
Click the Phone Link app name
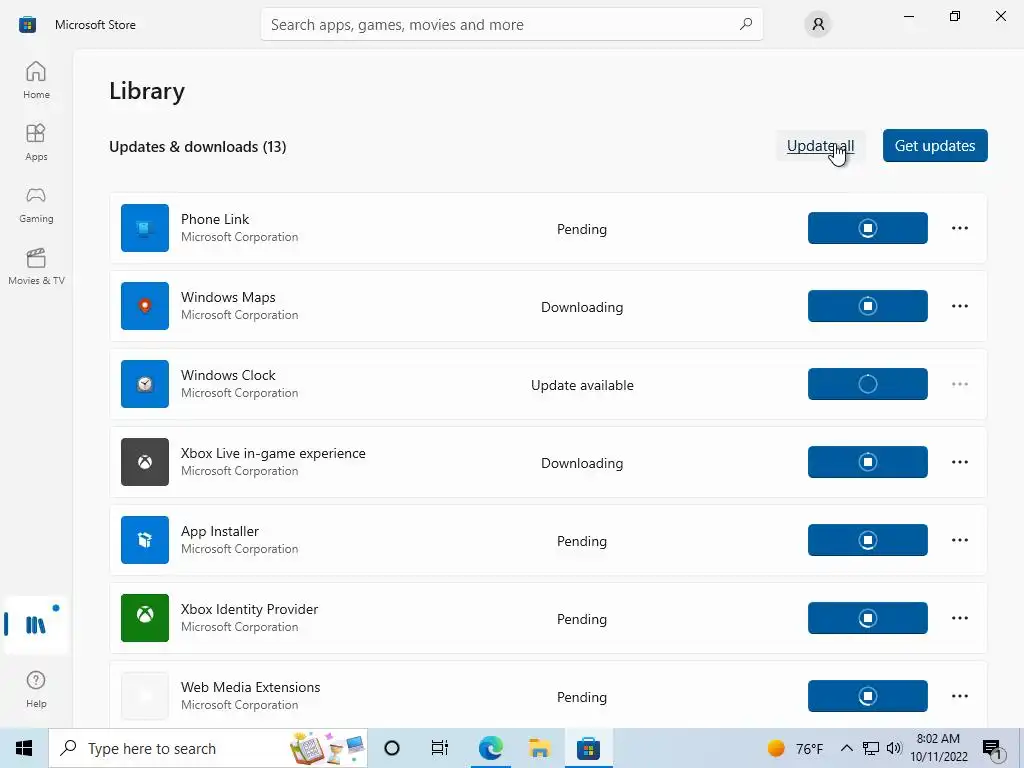[215, 219]
